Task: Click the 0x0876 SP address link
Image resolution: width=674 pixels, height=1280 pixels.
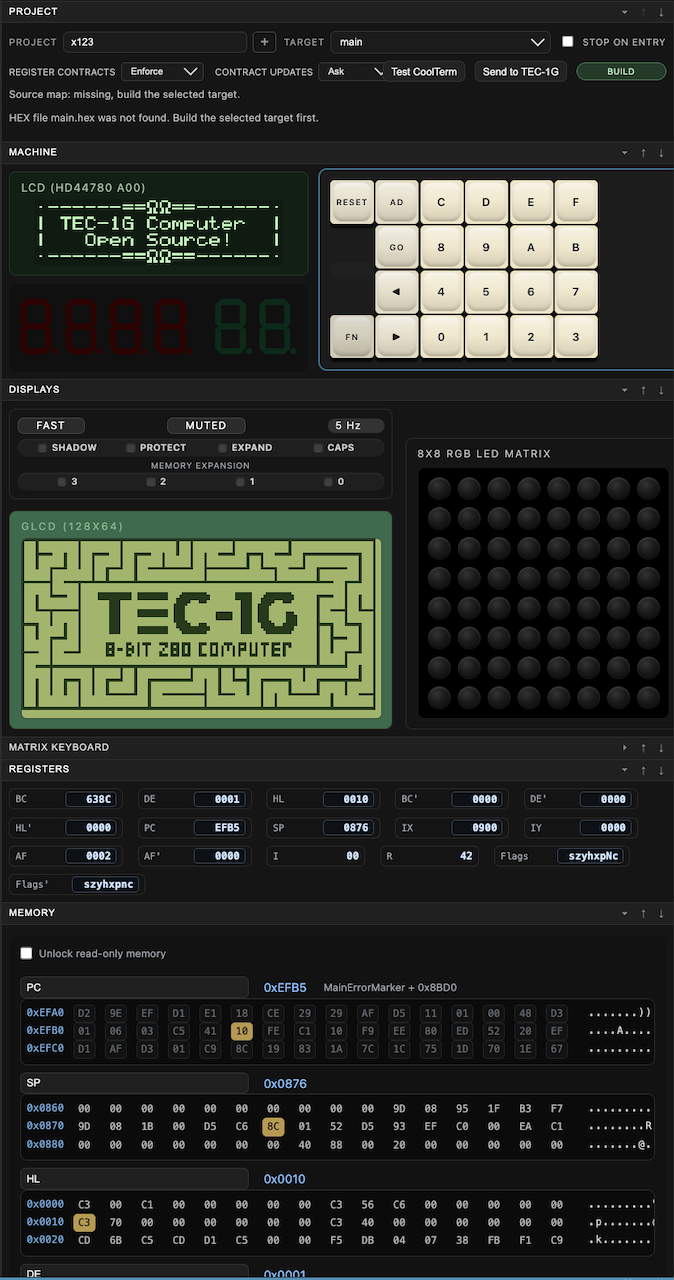Action: 285,1083
